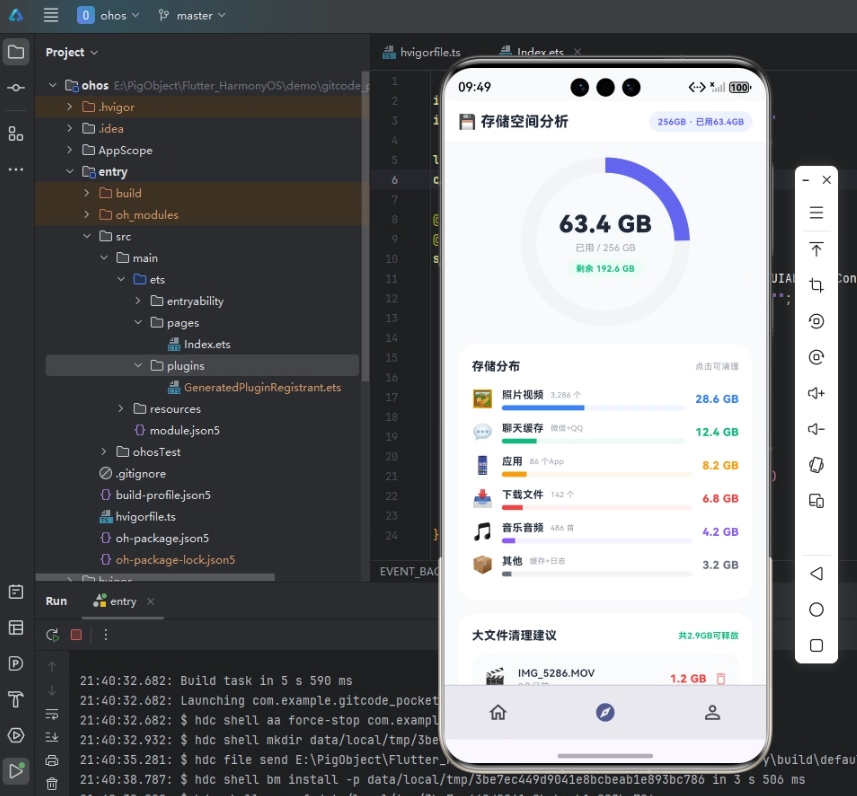This screenshot has height=796, width=857.
Task: Tap the 下载文件 storage row
Action: point(605,499)
